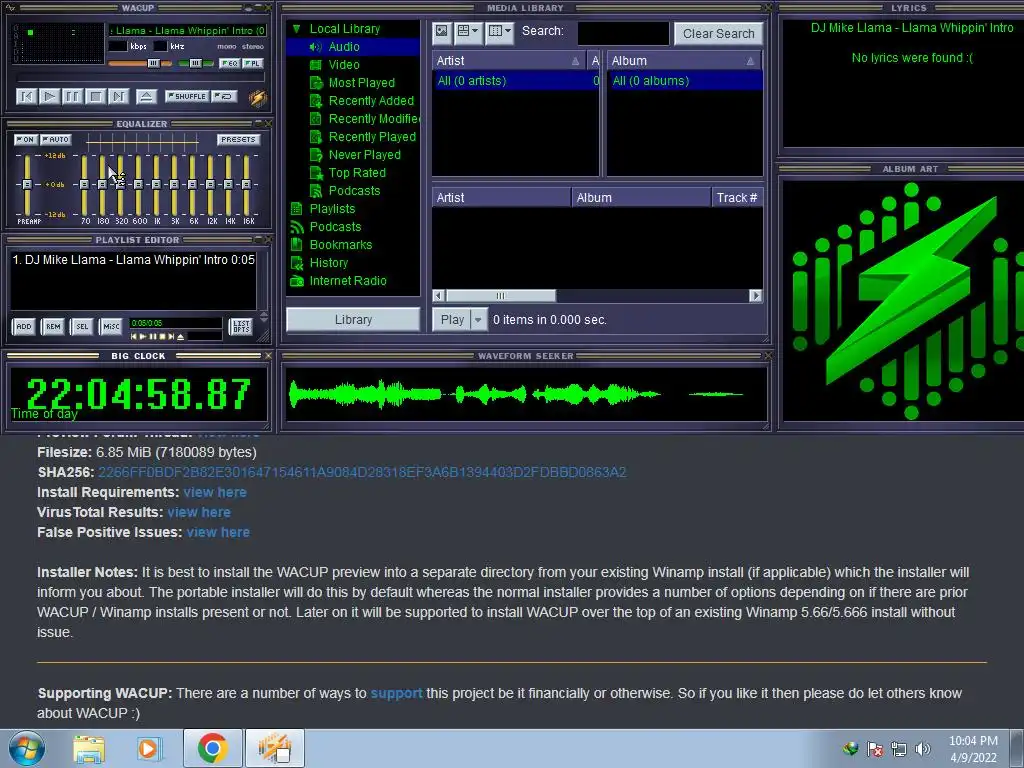Screen dimensions: 1024x768
Task: Sort the upper Album pane header
Action: tap(684, 61)
